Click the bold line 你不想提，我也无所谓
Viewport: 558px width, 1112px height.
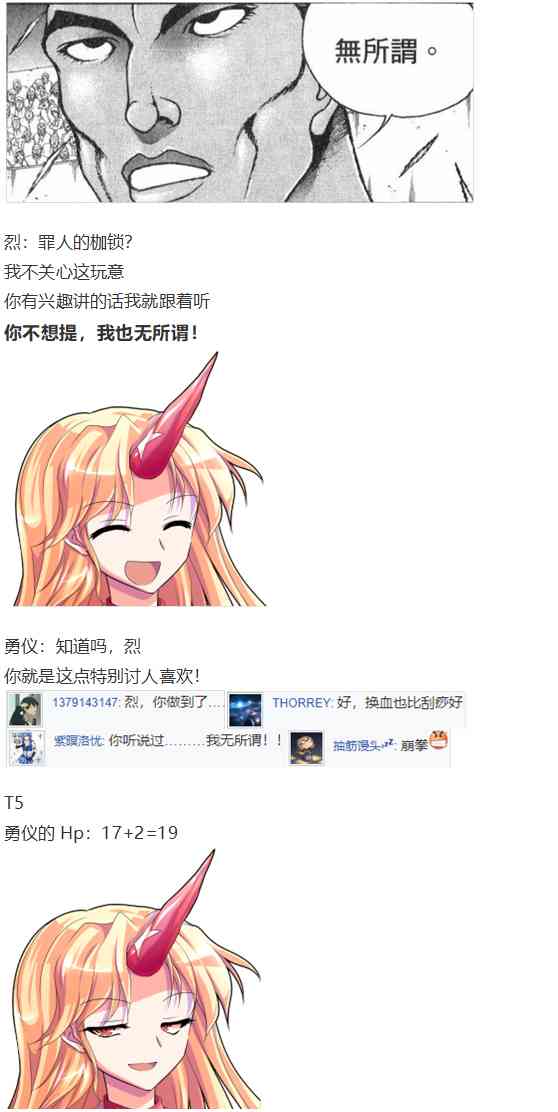(101, 333)
